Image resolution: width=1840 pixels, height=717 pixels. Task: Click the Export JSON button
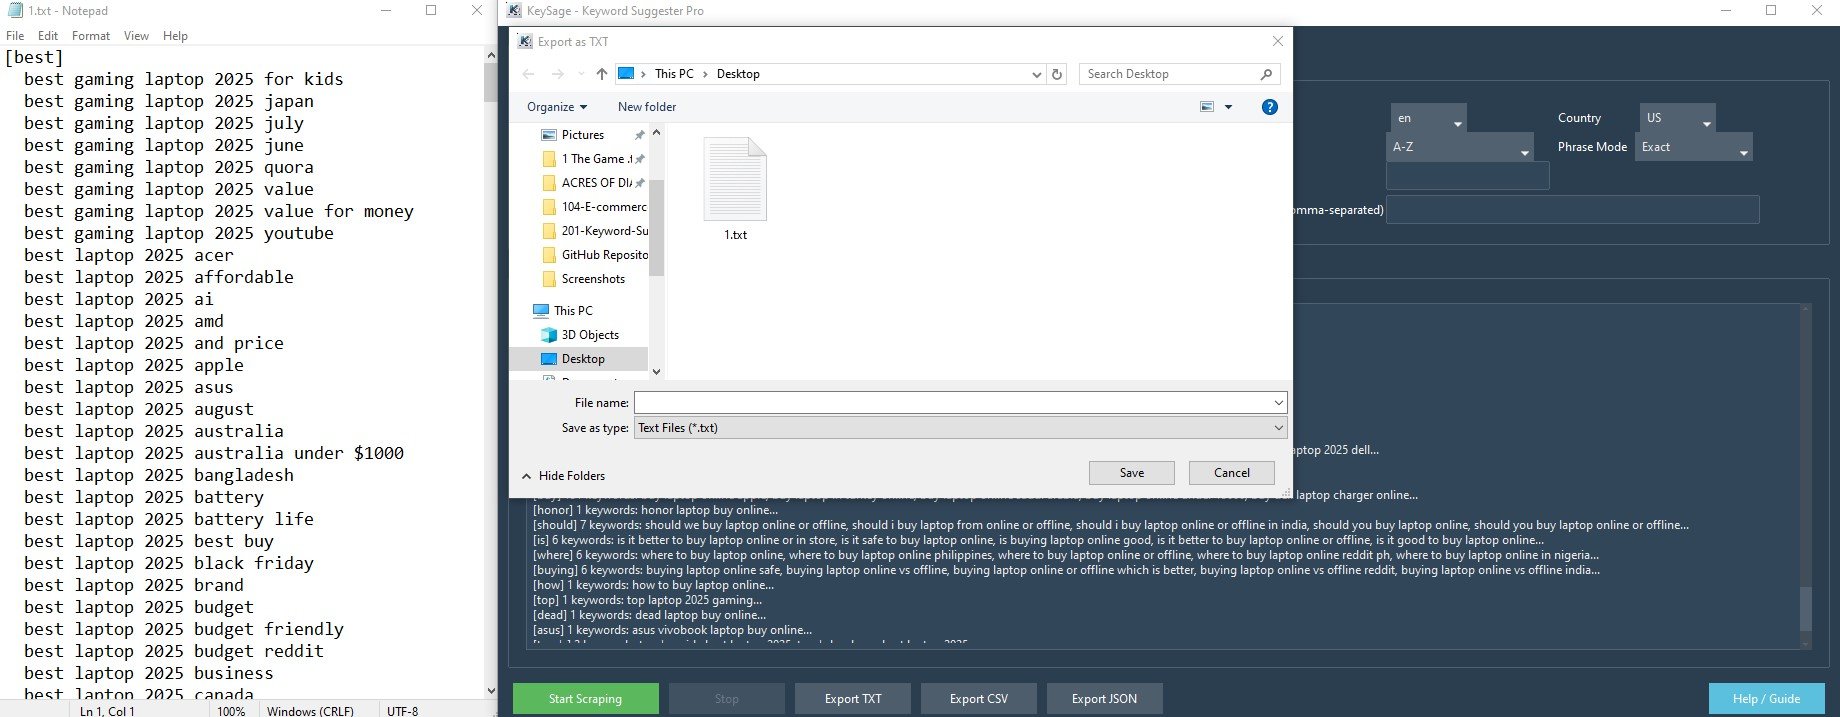[x=1104, y=699]
